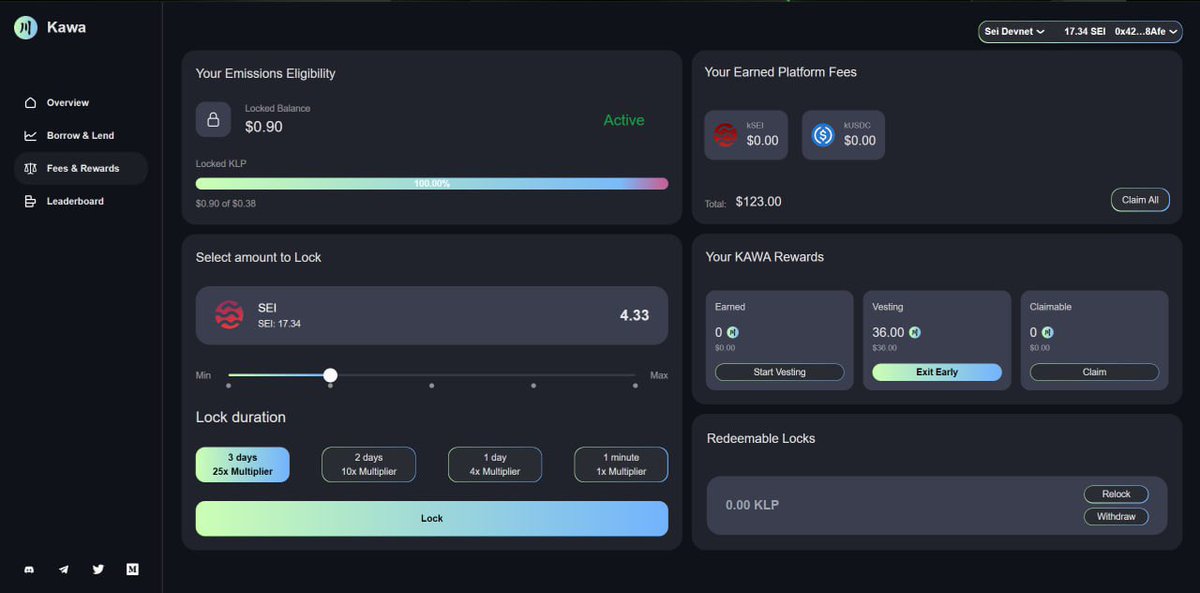Click the Exit Early button
The height and width of the screenshot is (593, 1200).
click(937, 372)
